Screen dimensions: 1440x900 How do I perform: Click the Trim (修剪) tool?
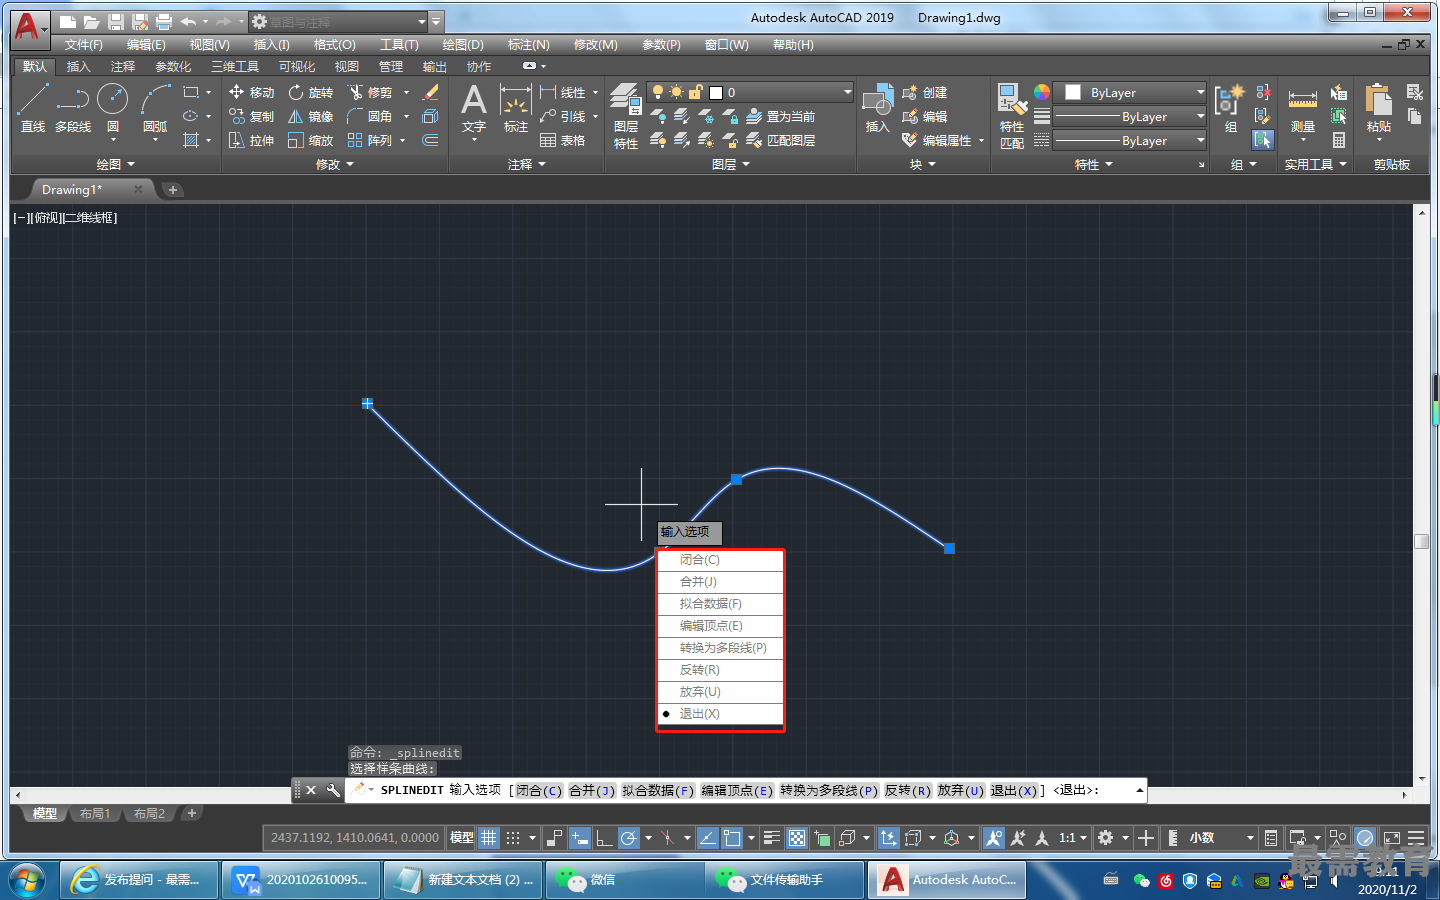[369, 92]
